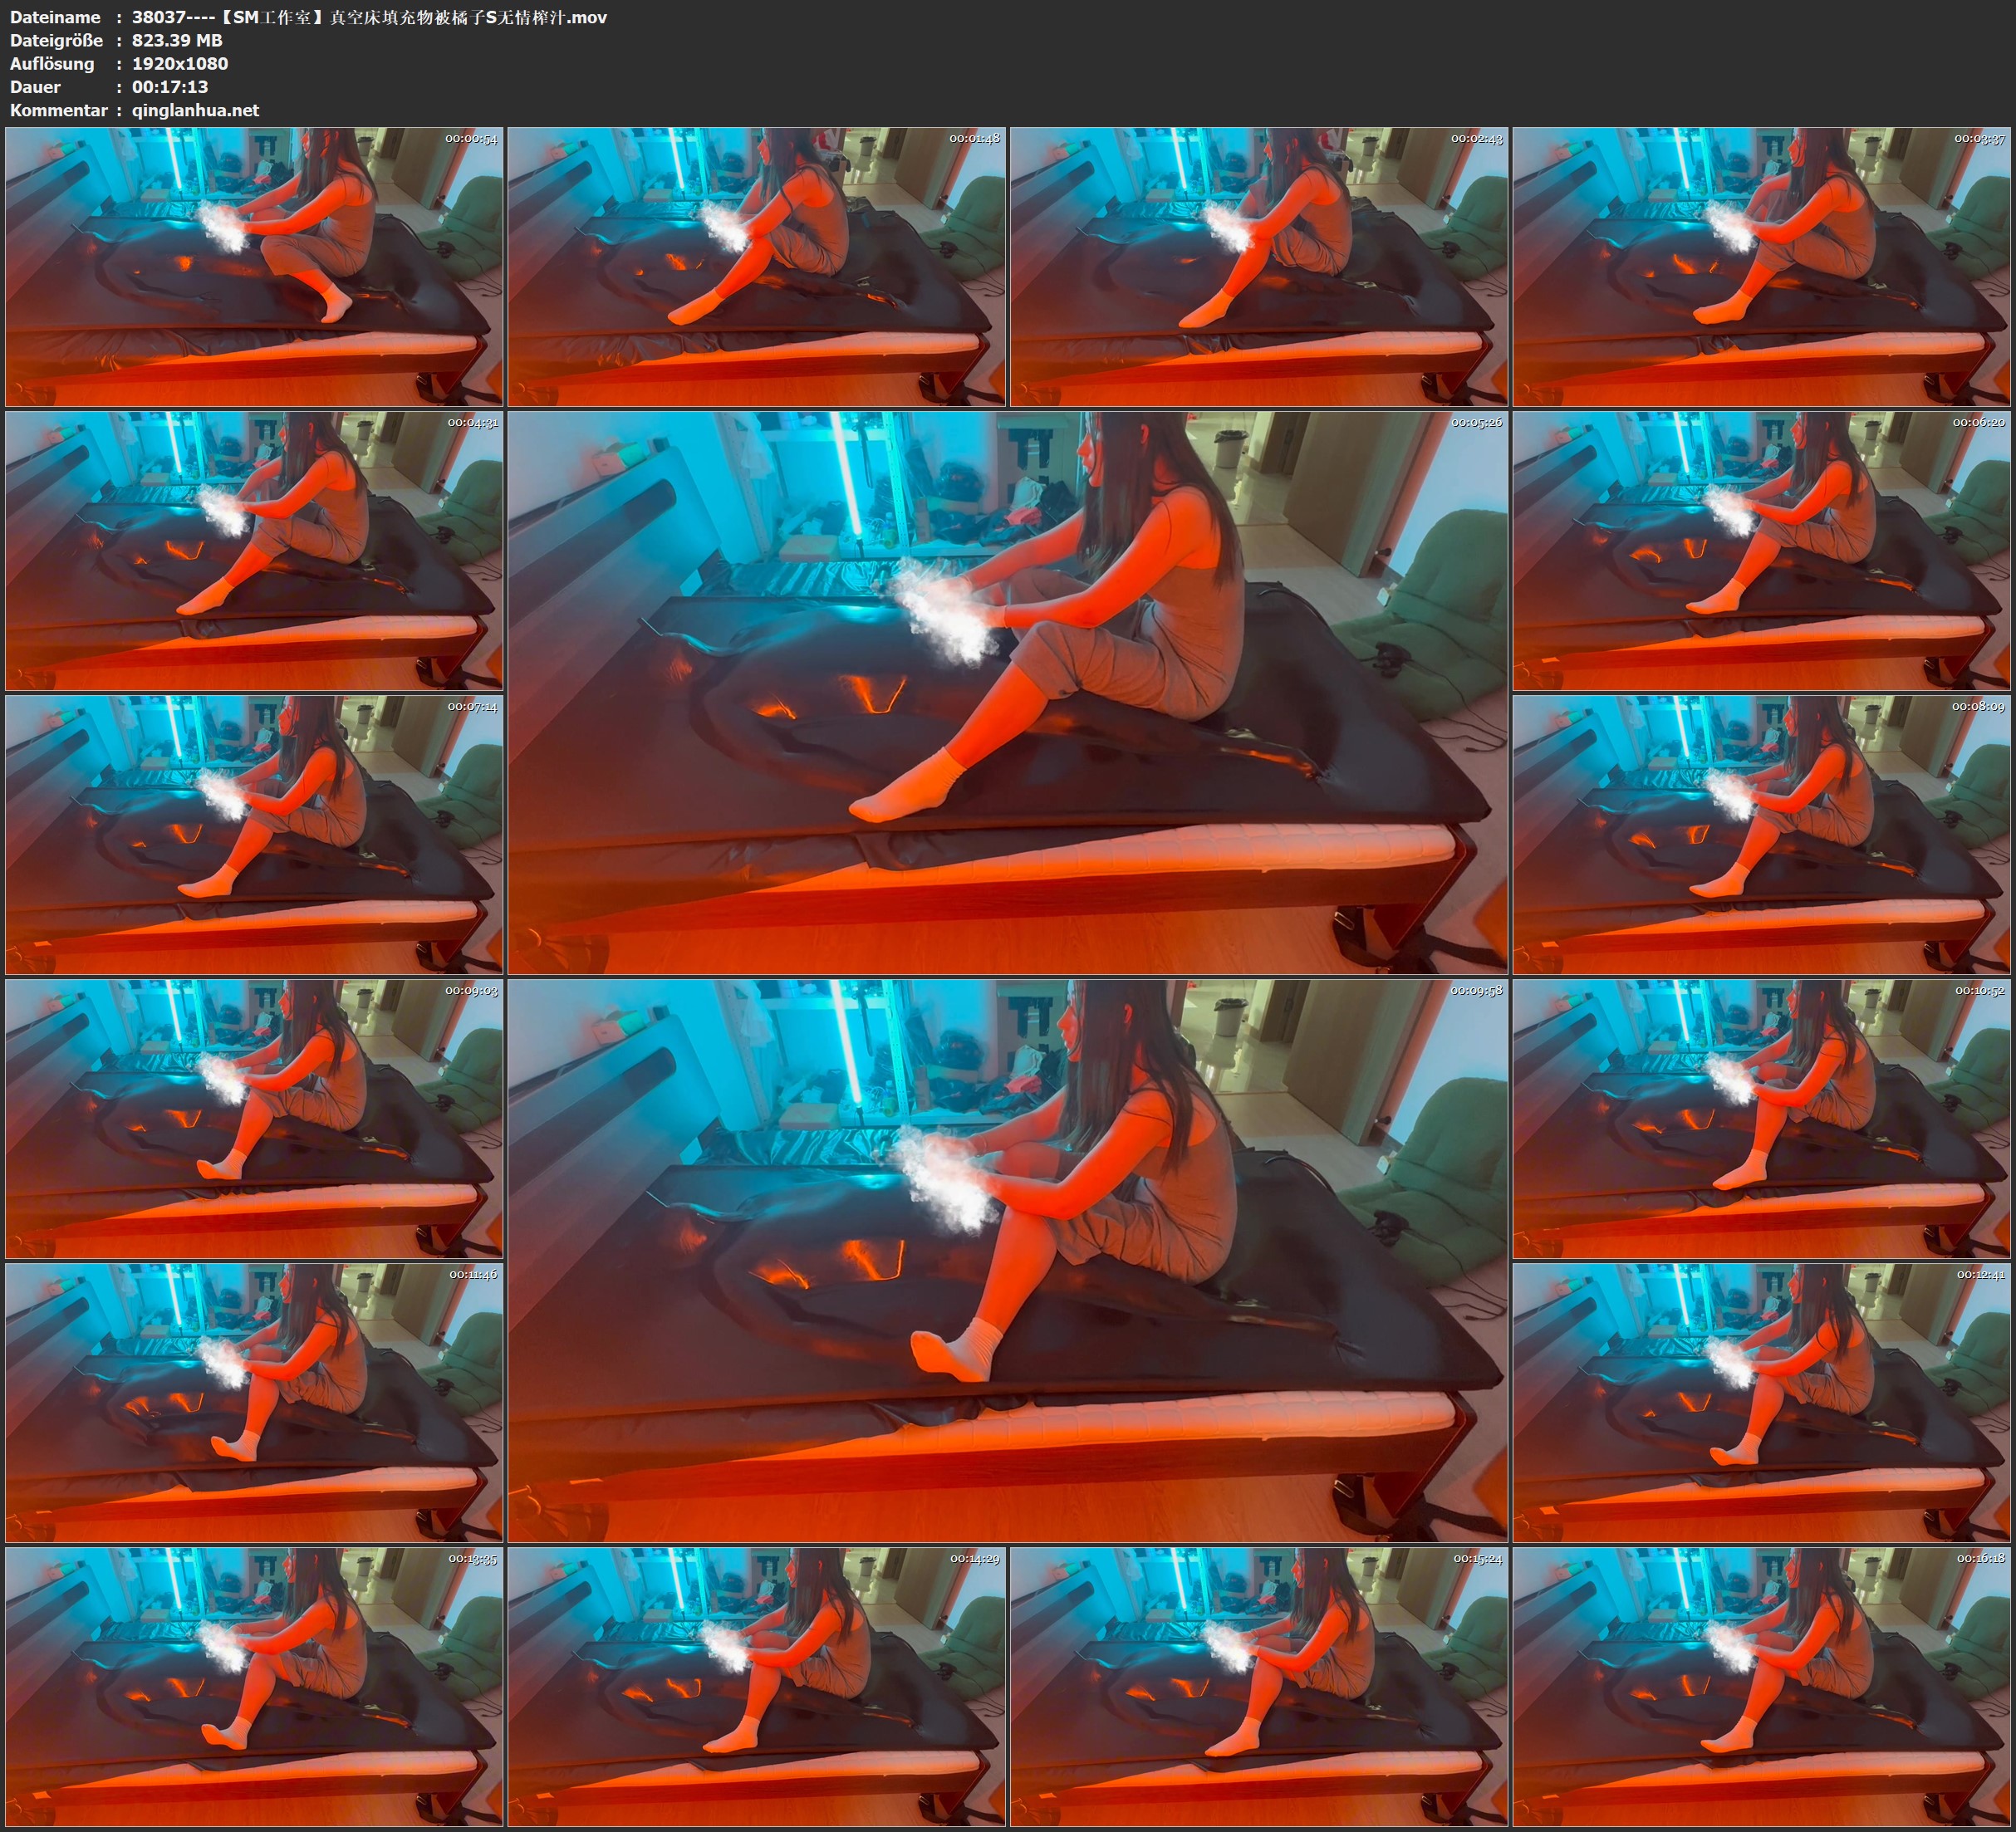
Task: Click the thumbnail timestamped 00:00:54
Action: tap(254, 266)
